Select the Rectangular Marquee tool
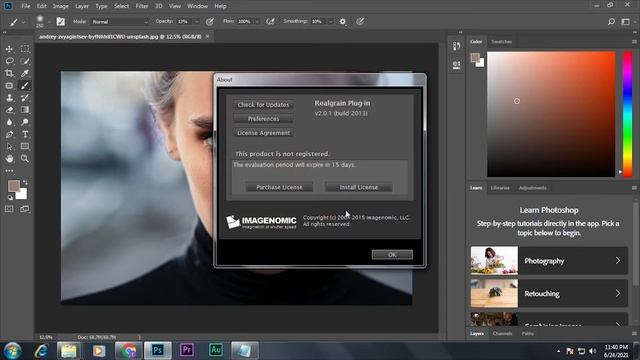The image size is (640, 360). tap(25, 49)
